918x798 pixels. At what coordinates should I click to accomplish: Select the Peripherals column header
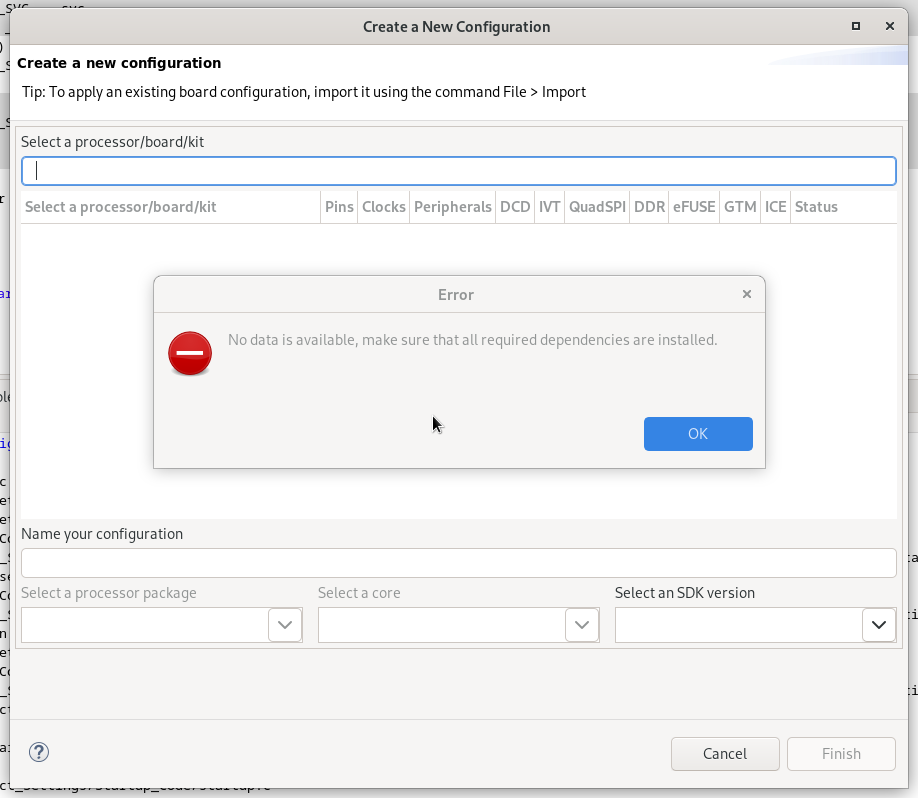453,207
